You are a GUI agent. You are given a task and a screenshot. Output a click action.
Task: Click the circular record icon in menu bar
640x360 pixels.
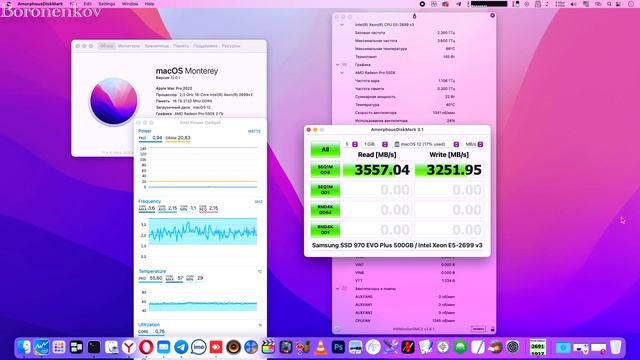click(x=422, y=4)
